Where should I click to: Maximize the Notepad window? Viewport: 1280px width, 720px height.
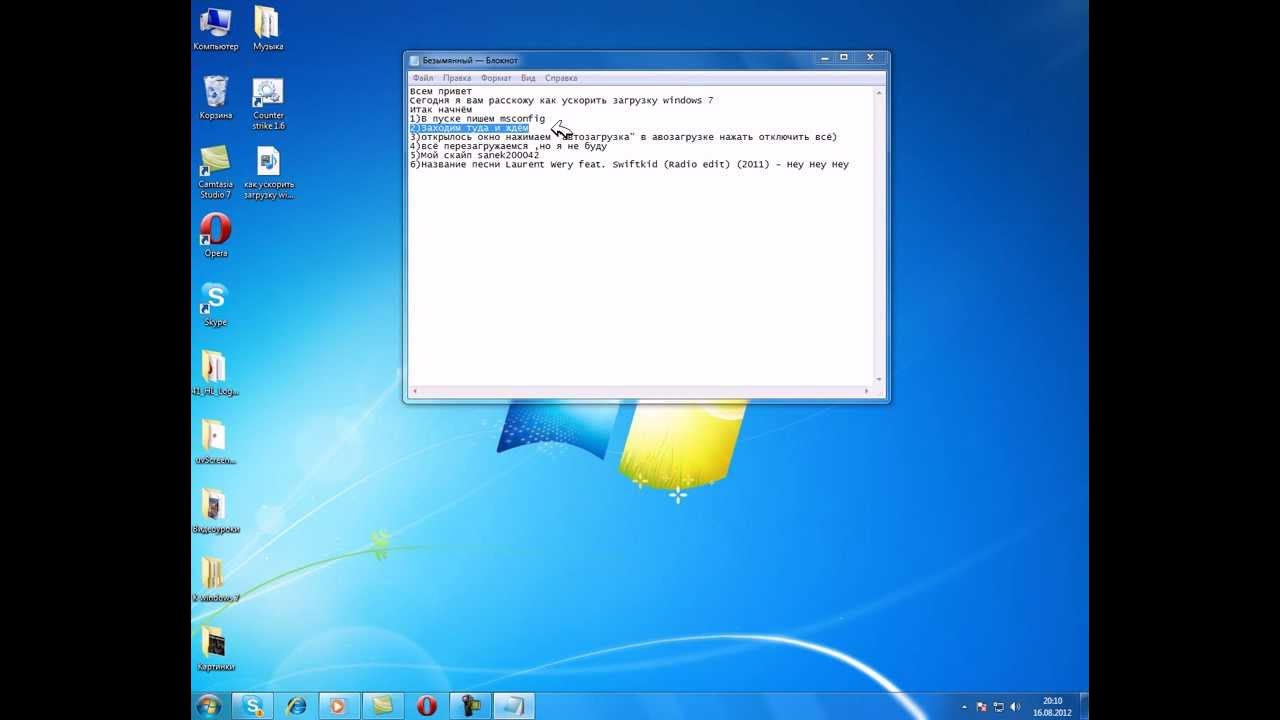tap(844, 58)
